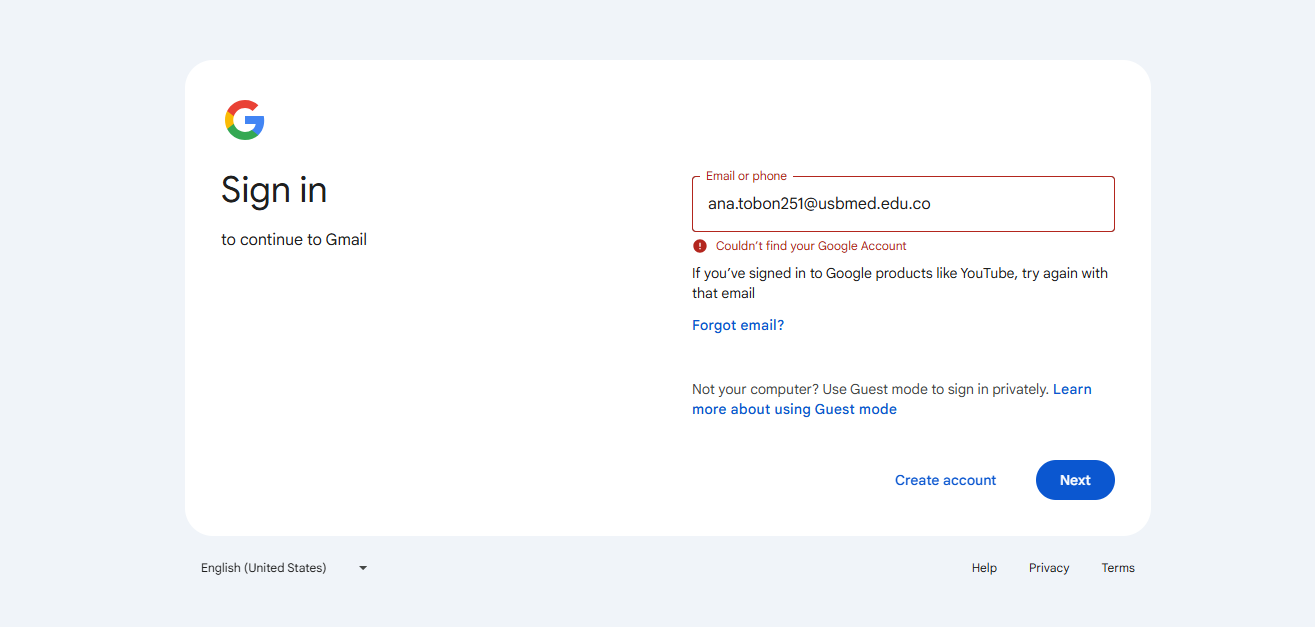This screenshot has width=1315, height=627.
Task: Click the Sign in heading
Action: (x=274, y=190)
